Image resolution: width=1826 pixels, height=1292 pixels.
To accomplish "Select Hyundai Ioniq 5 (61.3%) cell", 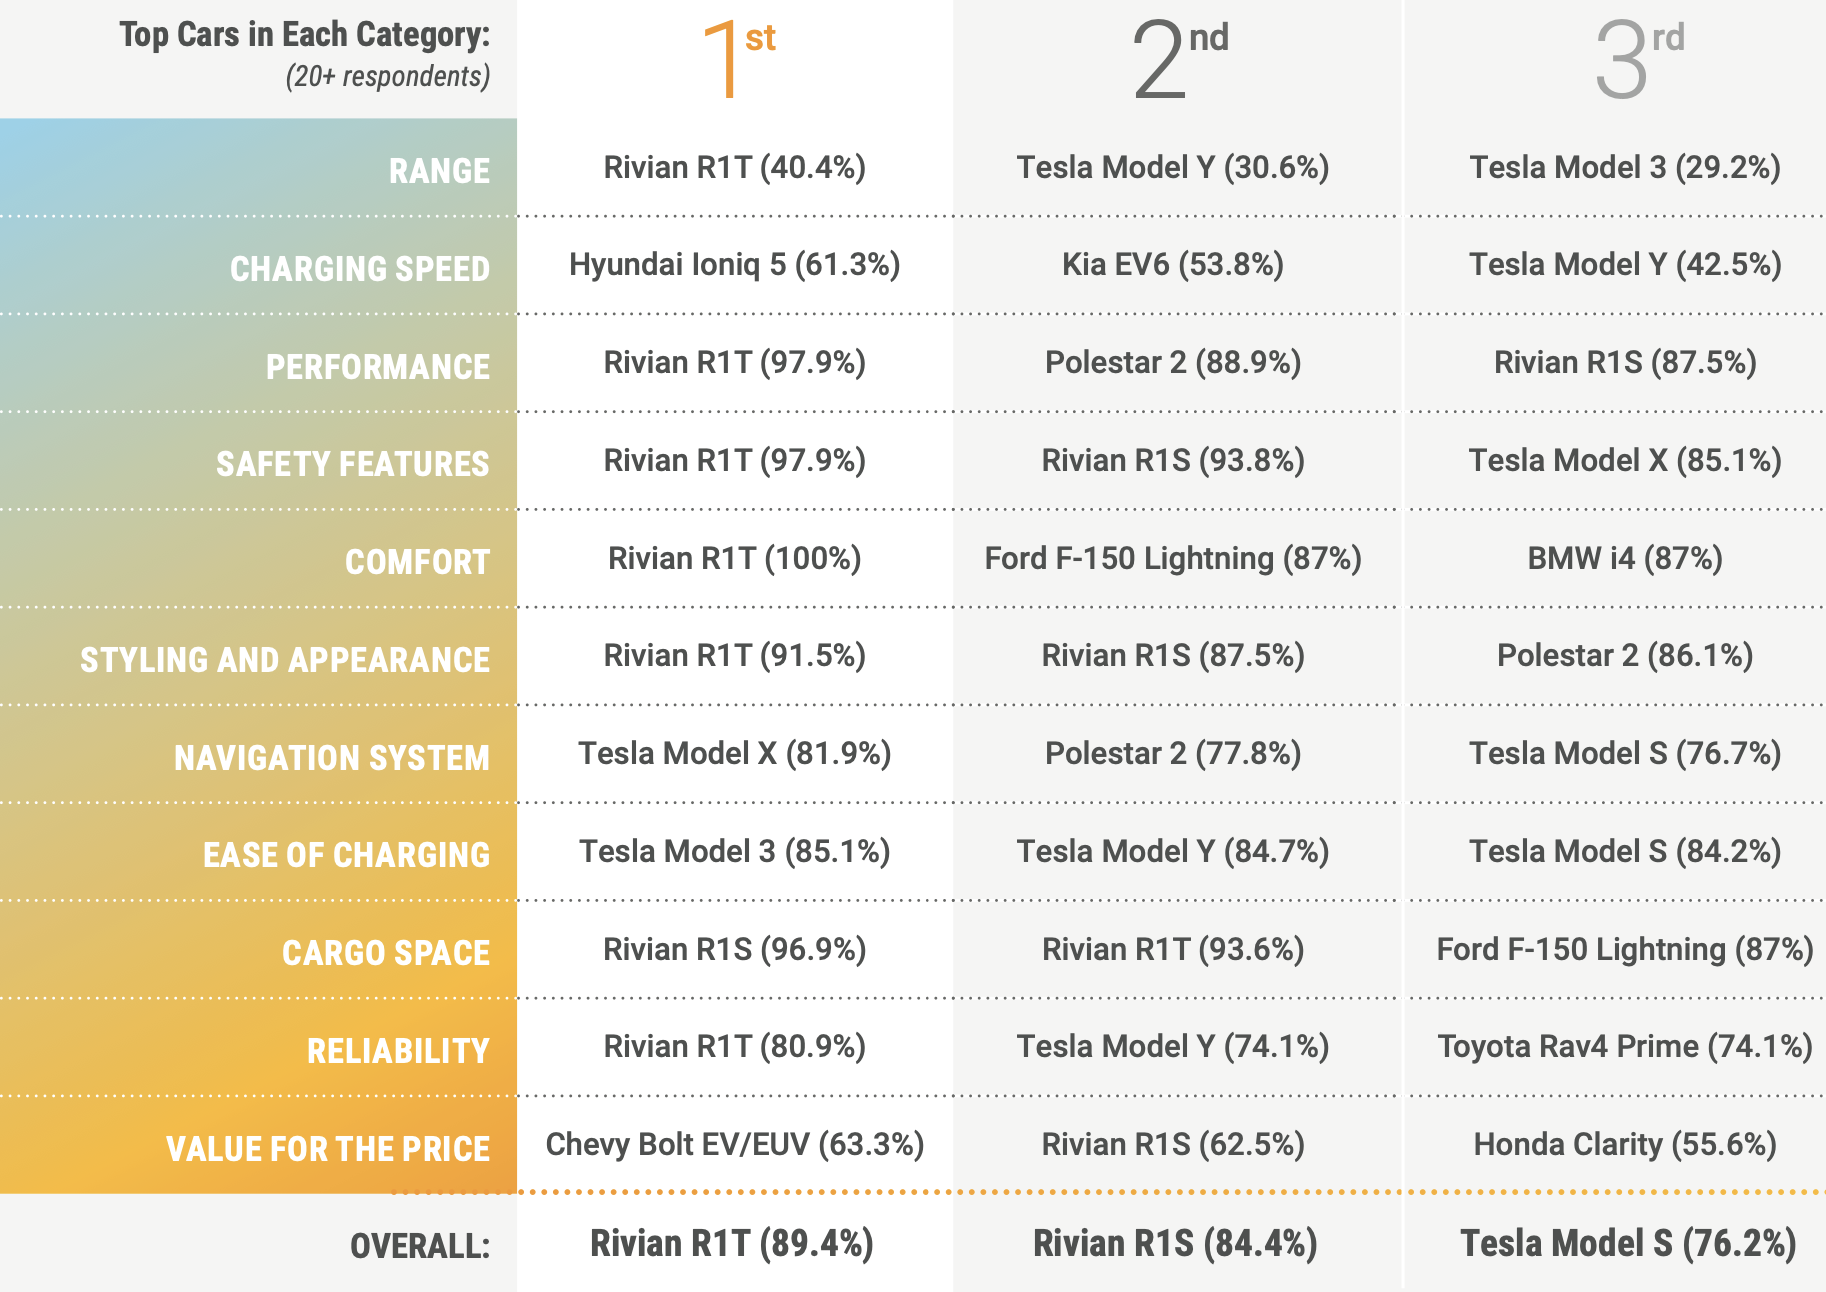I will pyautogui.click(x=735, y=265).
